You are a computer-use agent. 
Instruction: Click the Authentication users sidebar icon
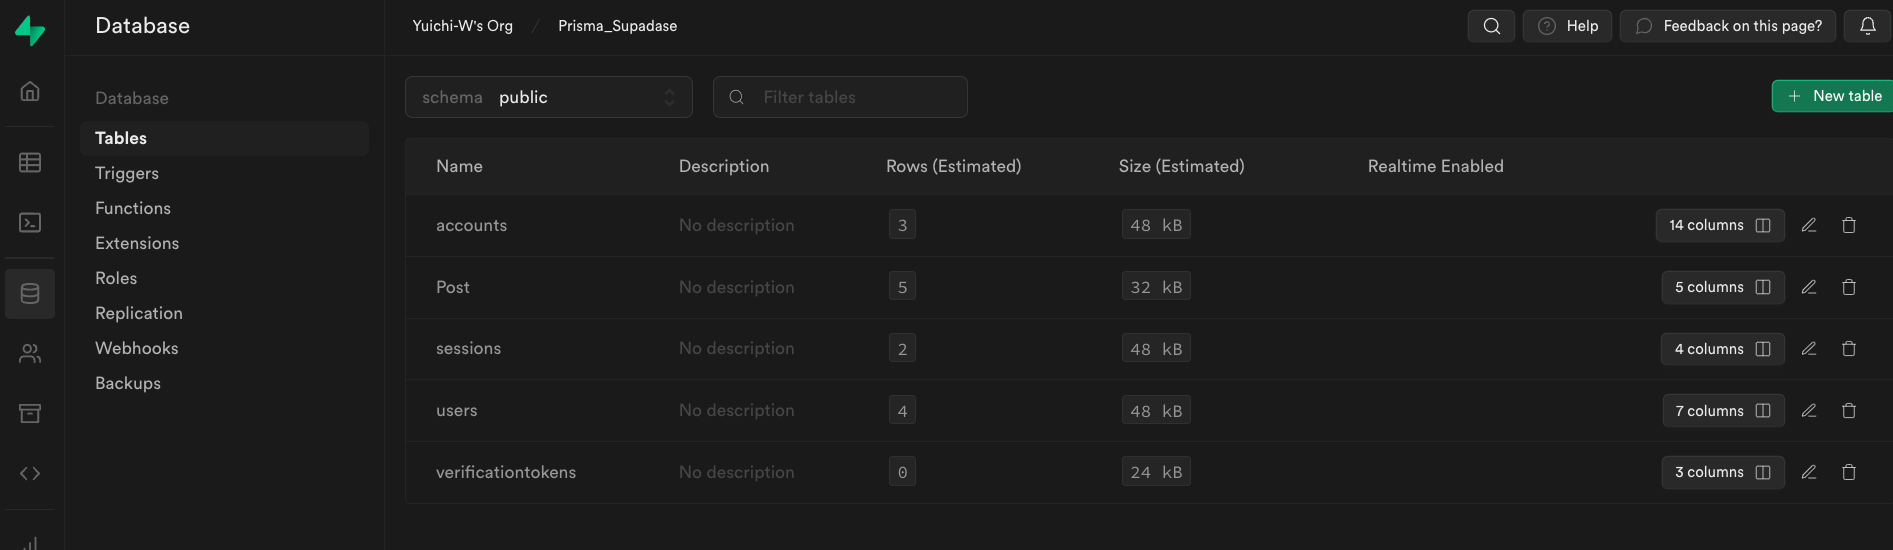(x=30, y=353)
